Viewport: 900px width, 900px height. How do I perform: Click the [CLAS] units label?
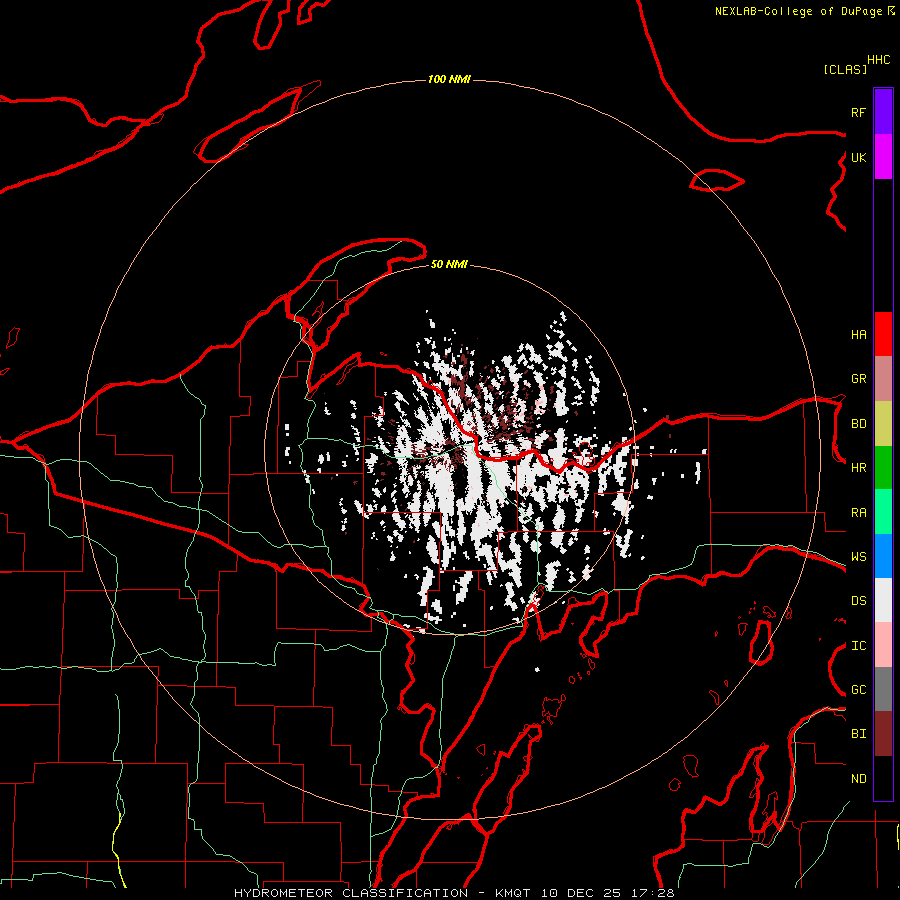[x=845, y=69]
